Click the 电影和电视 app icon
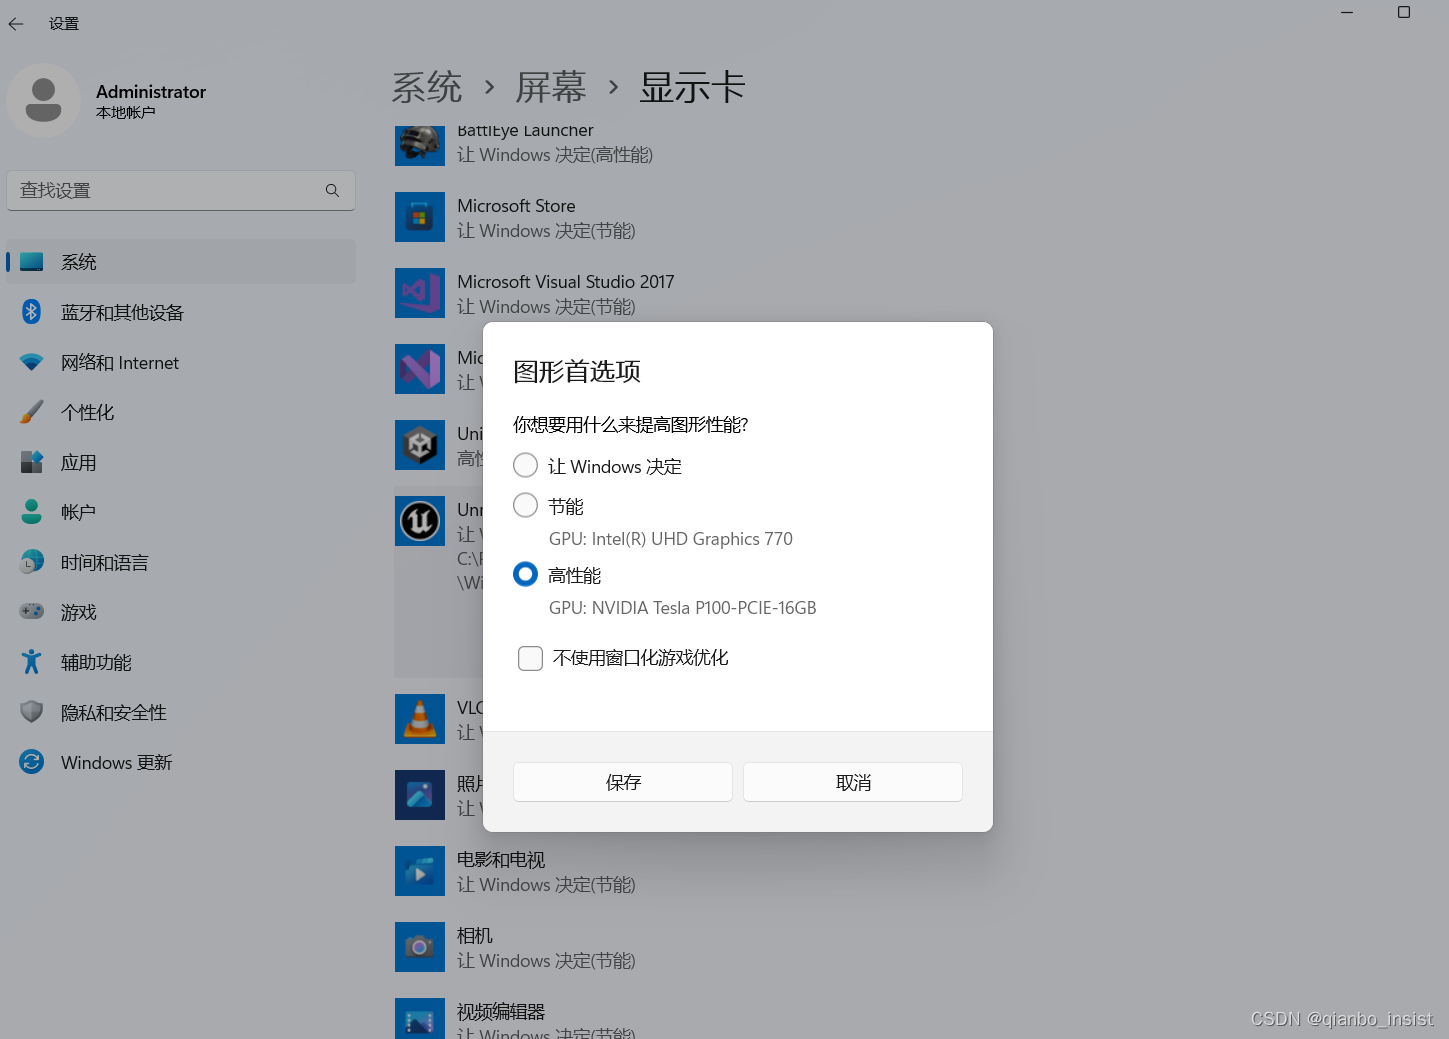 click(x=420, y=871)
